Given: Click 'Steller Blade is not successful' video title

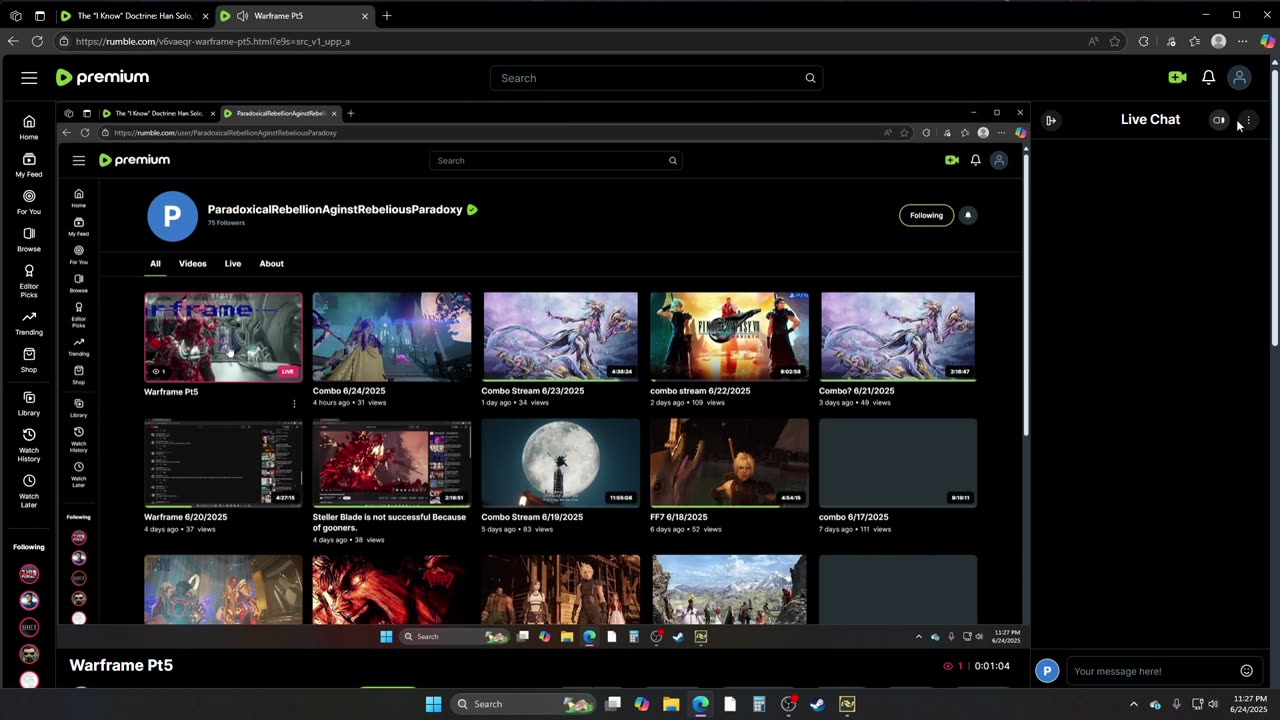Looking at the screenshot, I should tap(389, 522).
